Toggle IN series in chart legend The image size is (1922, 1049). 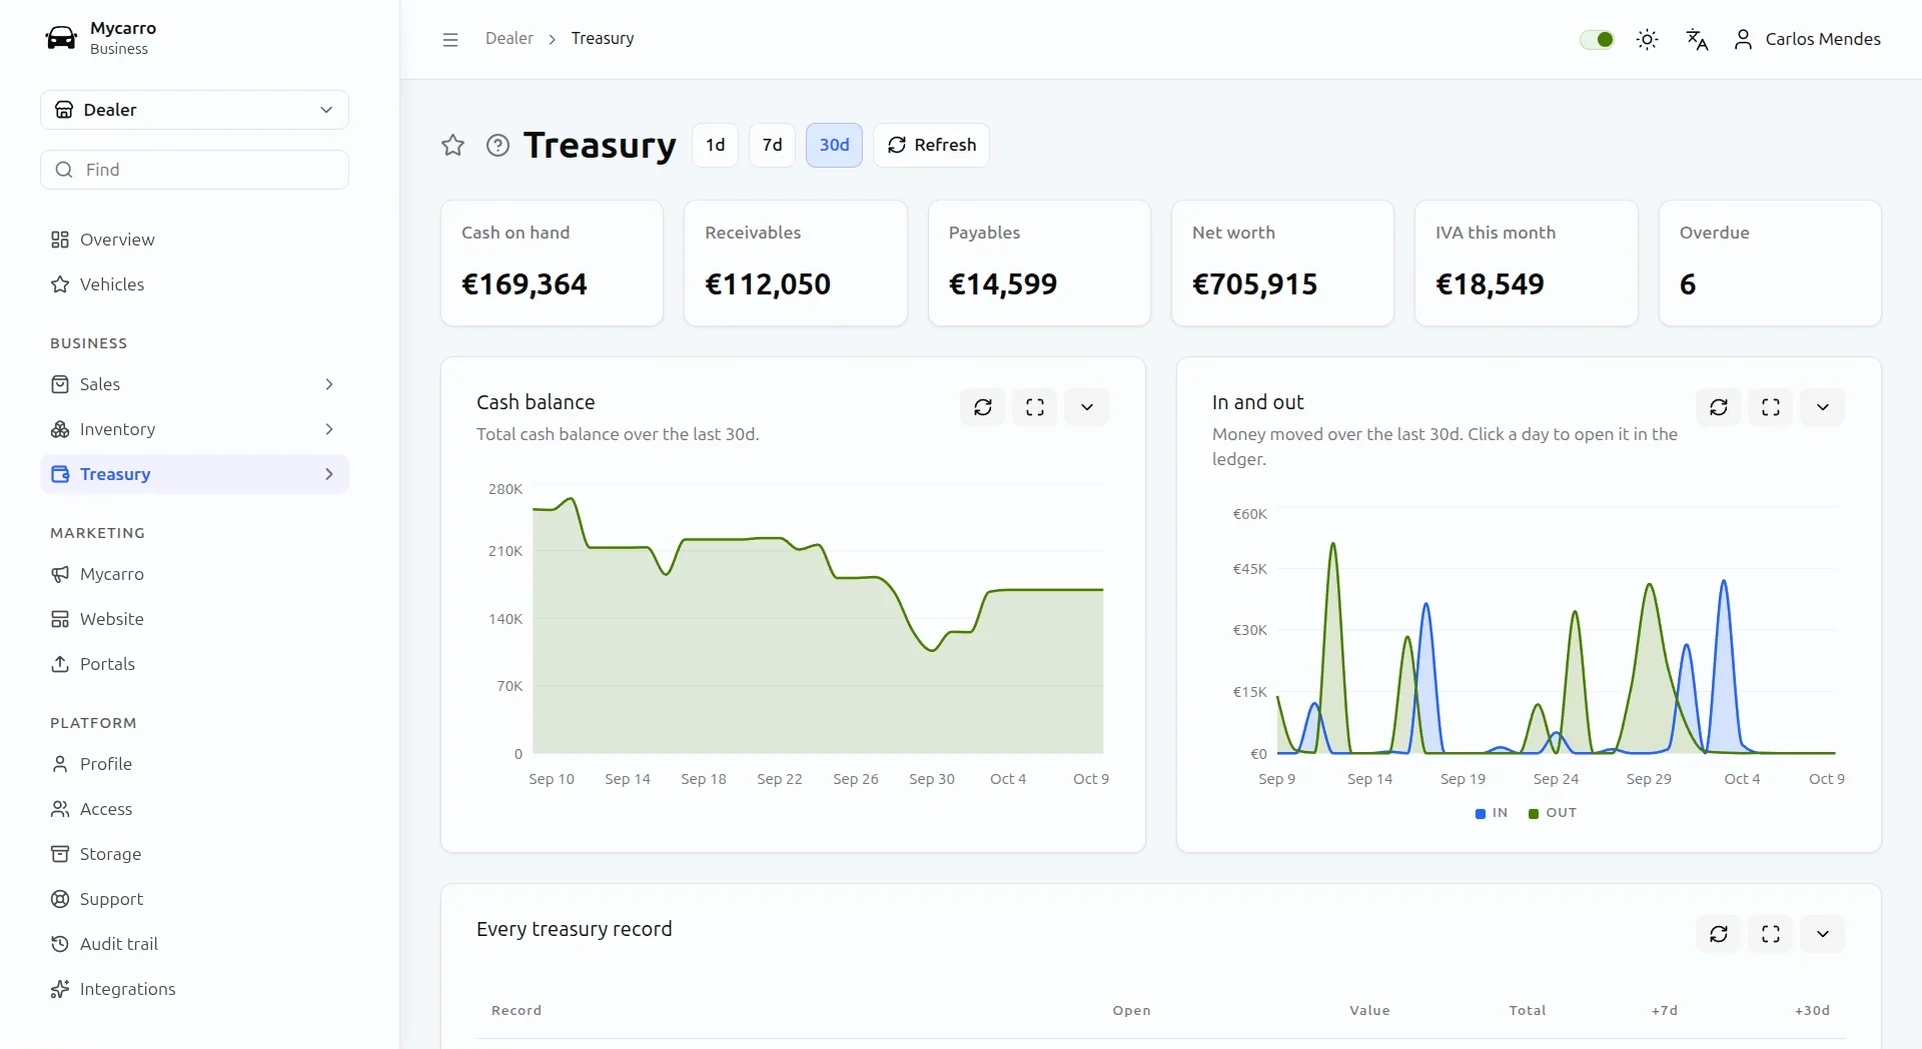1491,813
